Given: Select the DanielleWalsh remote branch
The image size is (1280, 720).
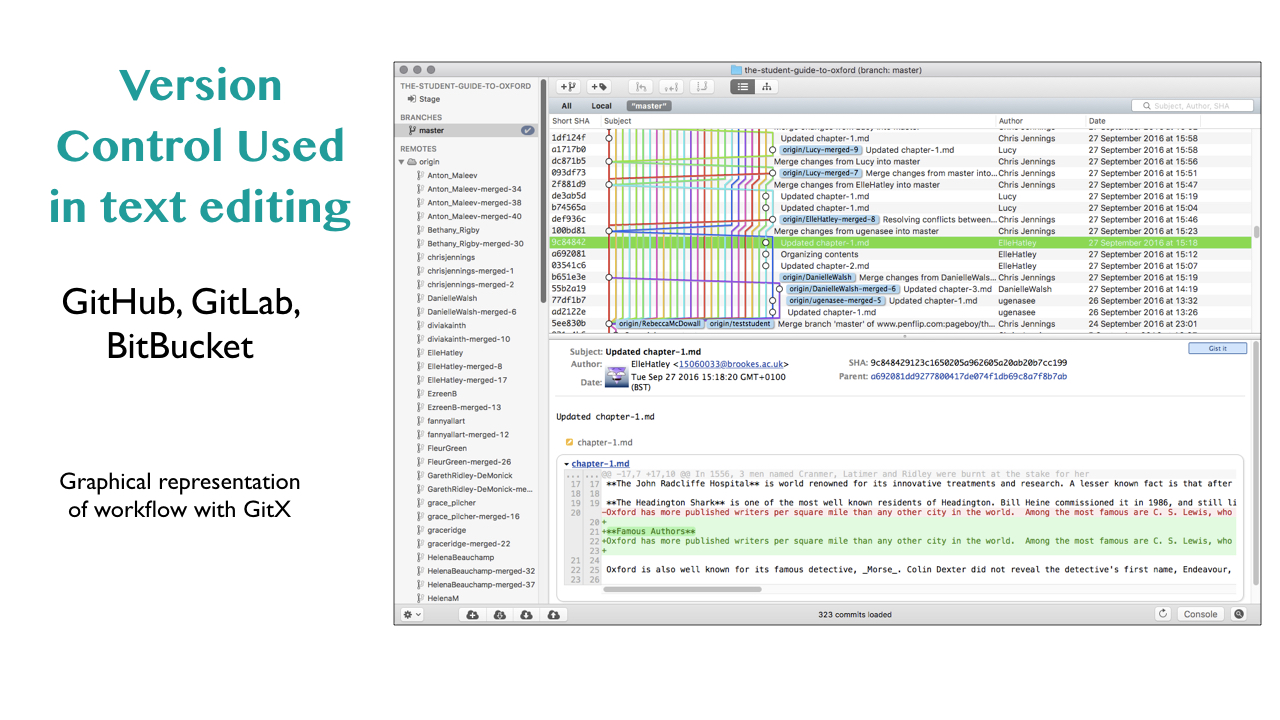Looking at the screenshot, I should coord(452,298).
